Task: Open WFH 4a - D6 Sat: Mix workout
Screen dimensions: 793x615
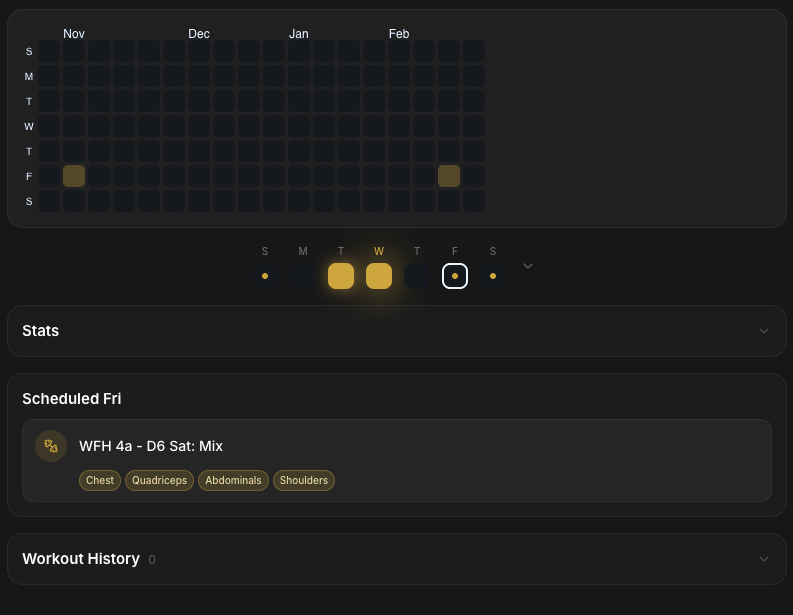Action: point(150,446)
